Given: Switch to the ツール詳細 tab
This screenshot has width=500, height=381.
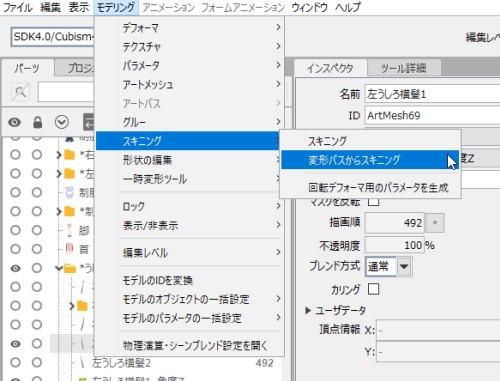Looking at the screenshot, I should click(404, 68).
